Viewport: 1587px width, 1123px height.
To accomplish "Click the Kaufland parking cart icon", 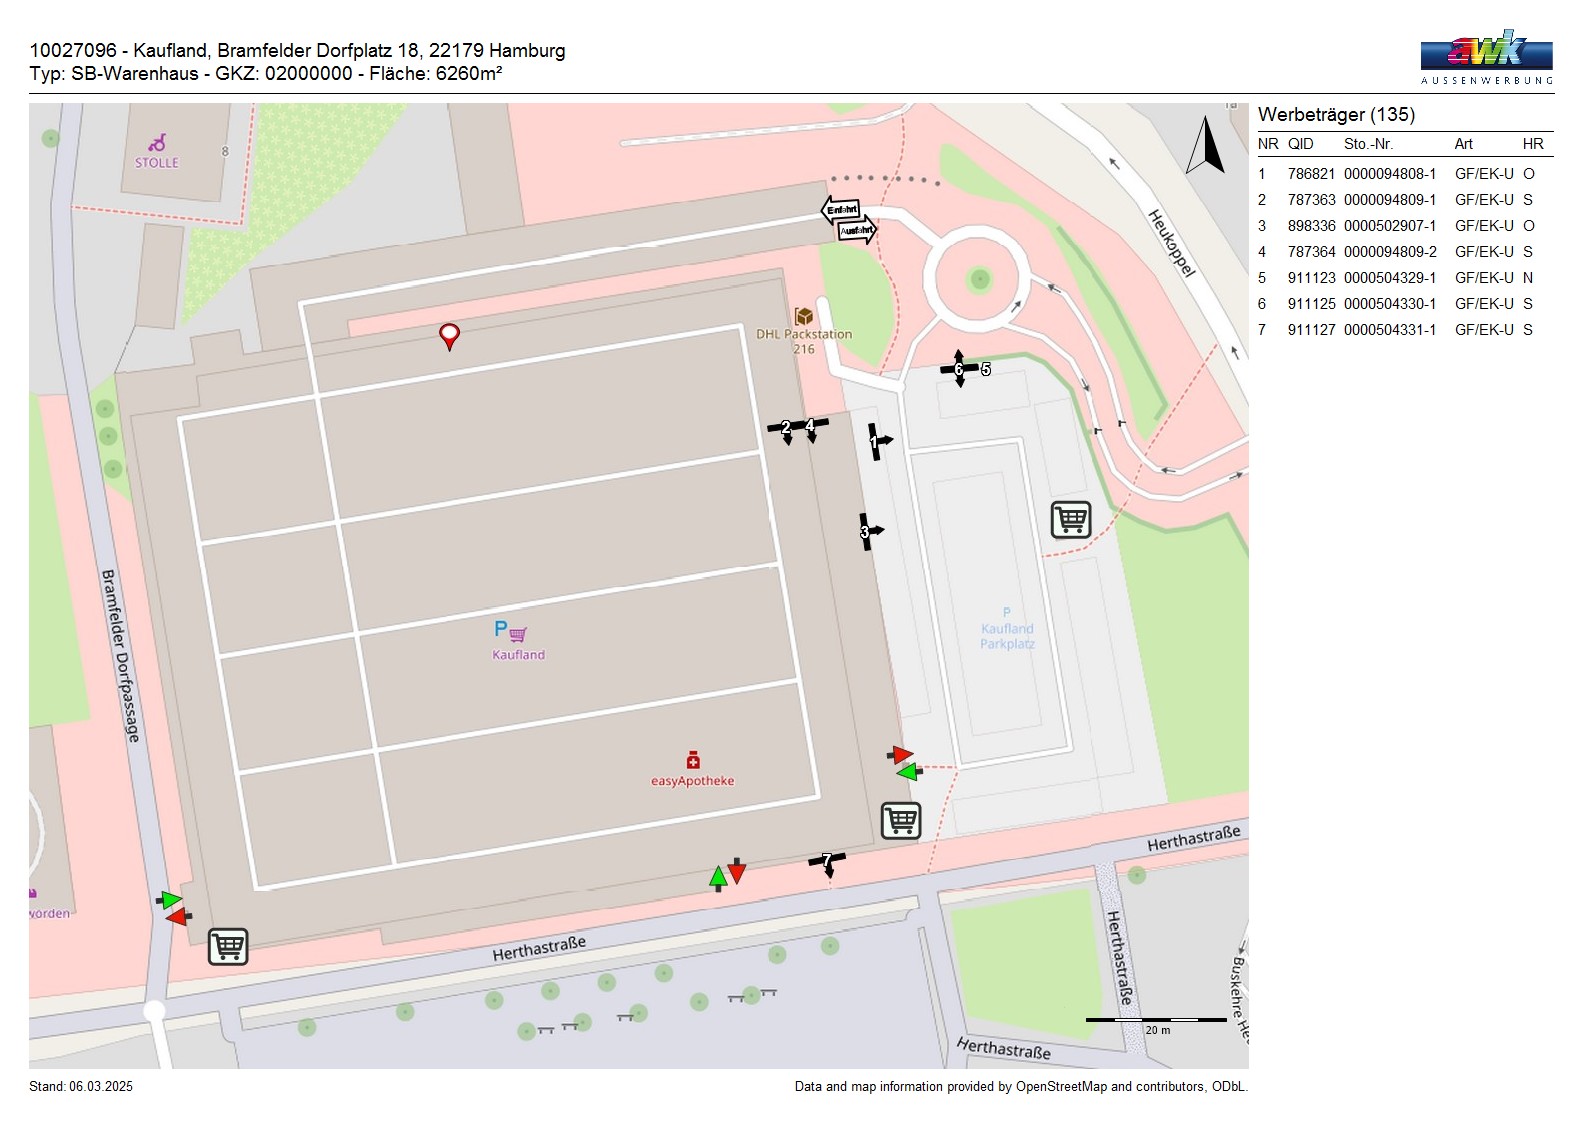I will (510, 630).
